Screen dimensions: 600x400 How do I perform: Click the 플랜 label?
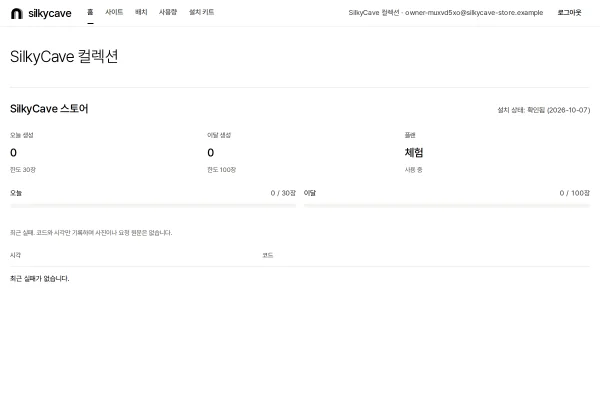coord(410,135)
